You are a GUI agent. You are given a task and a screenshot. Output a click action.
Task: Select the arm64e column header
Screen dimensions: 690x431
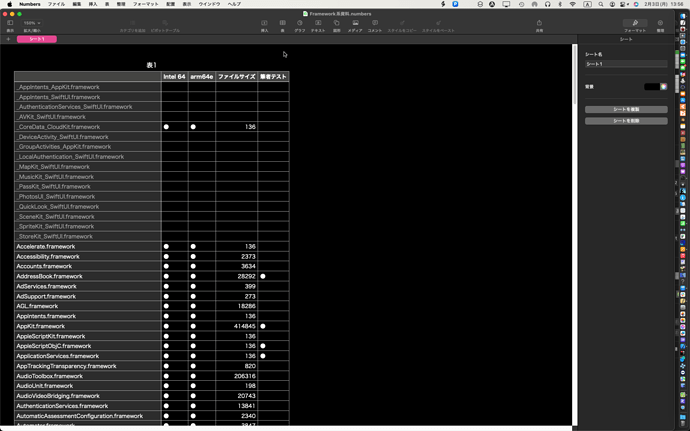click(202, 77)
